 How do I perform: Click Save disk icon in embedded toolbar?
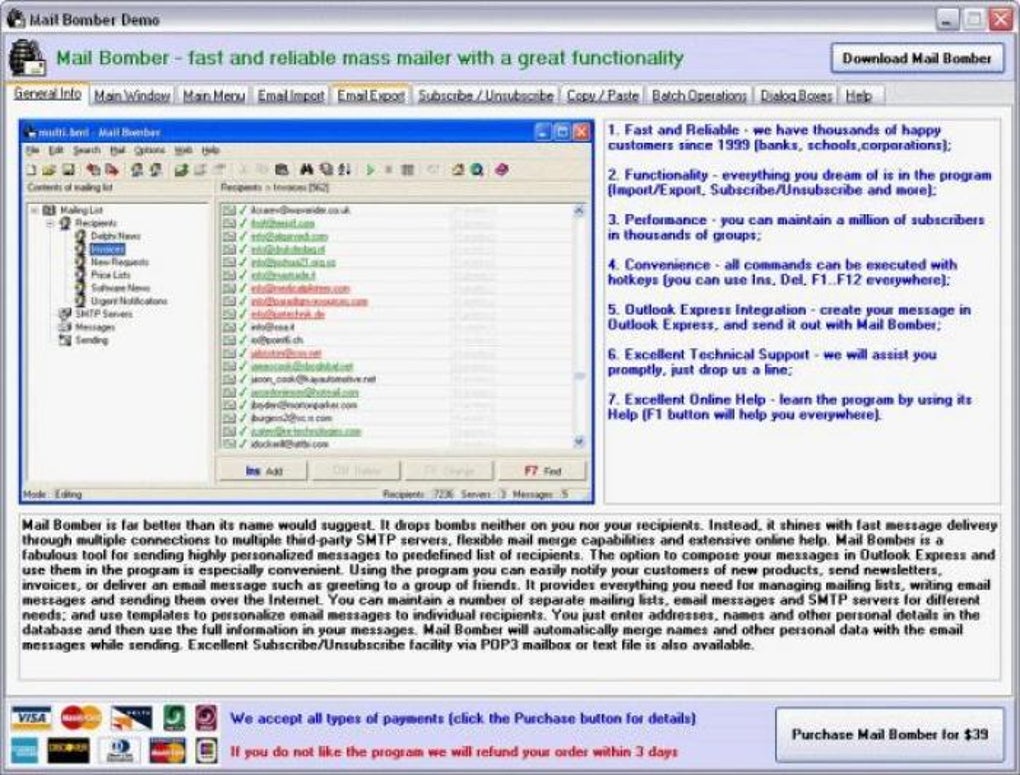click(x=68, y=170)
